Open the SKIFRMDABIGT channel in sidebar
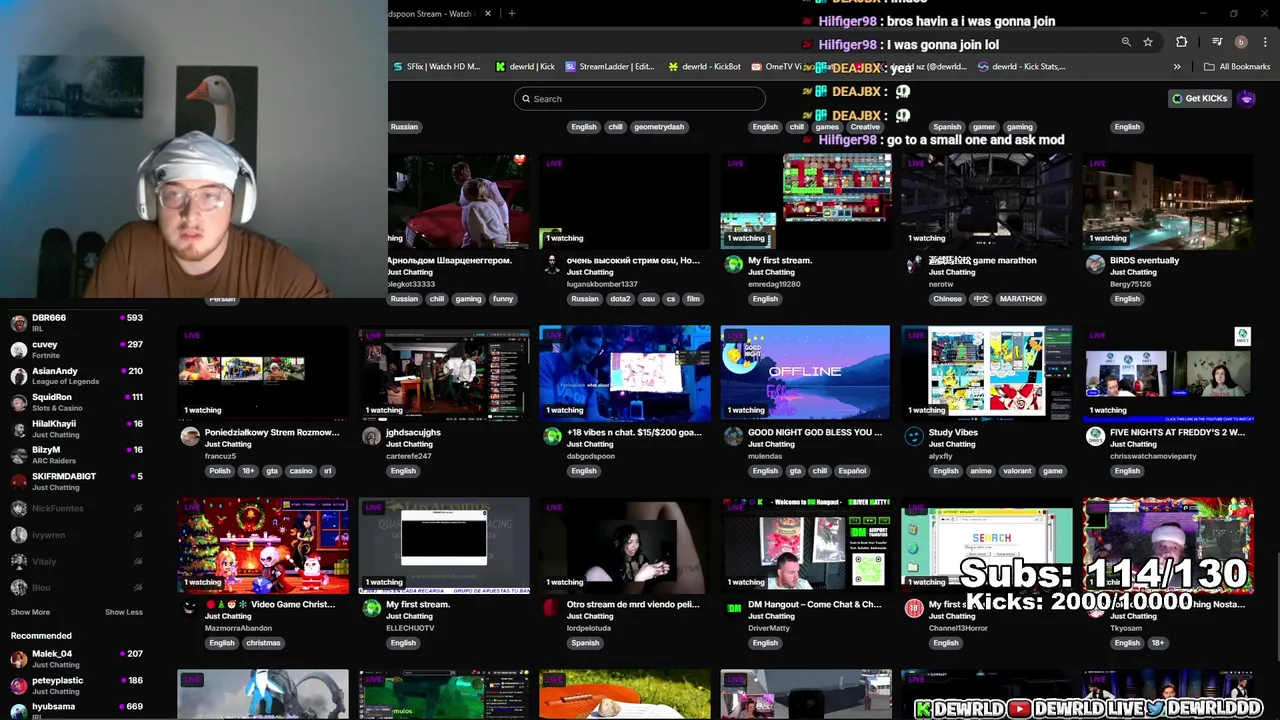The width and height of the screenshot is (1280, 720). coord(76,481)
